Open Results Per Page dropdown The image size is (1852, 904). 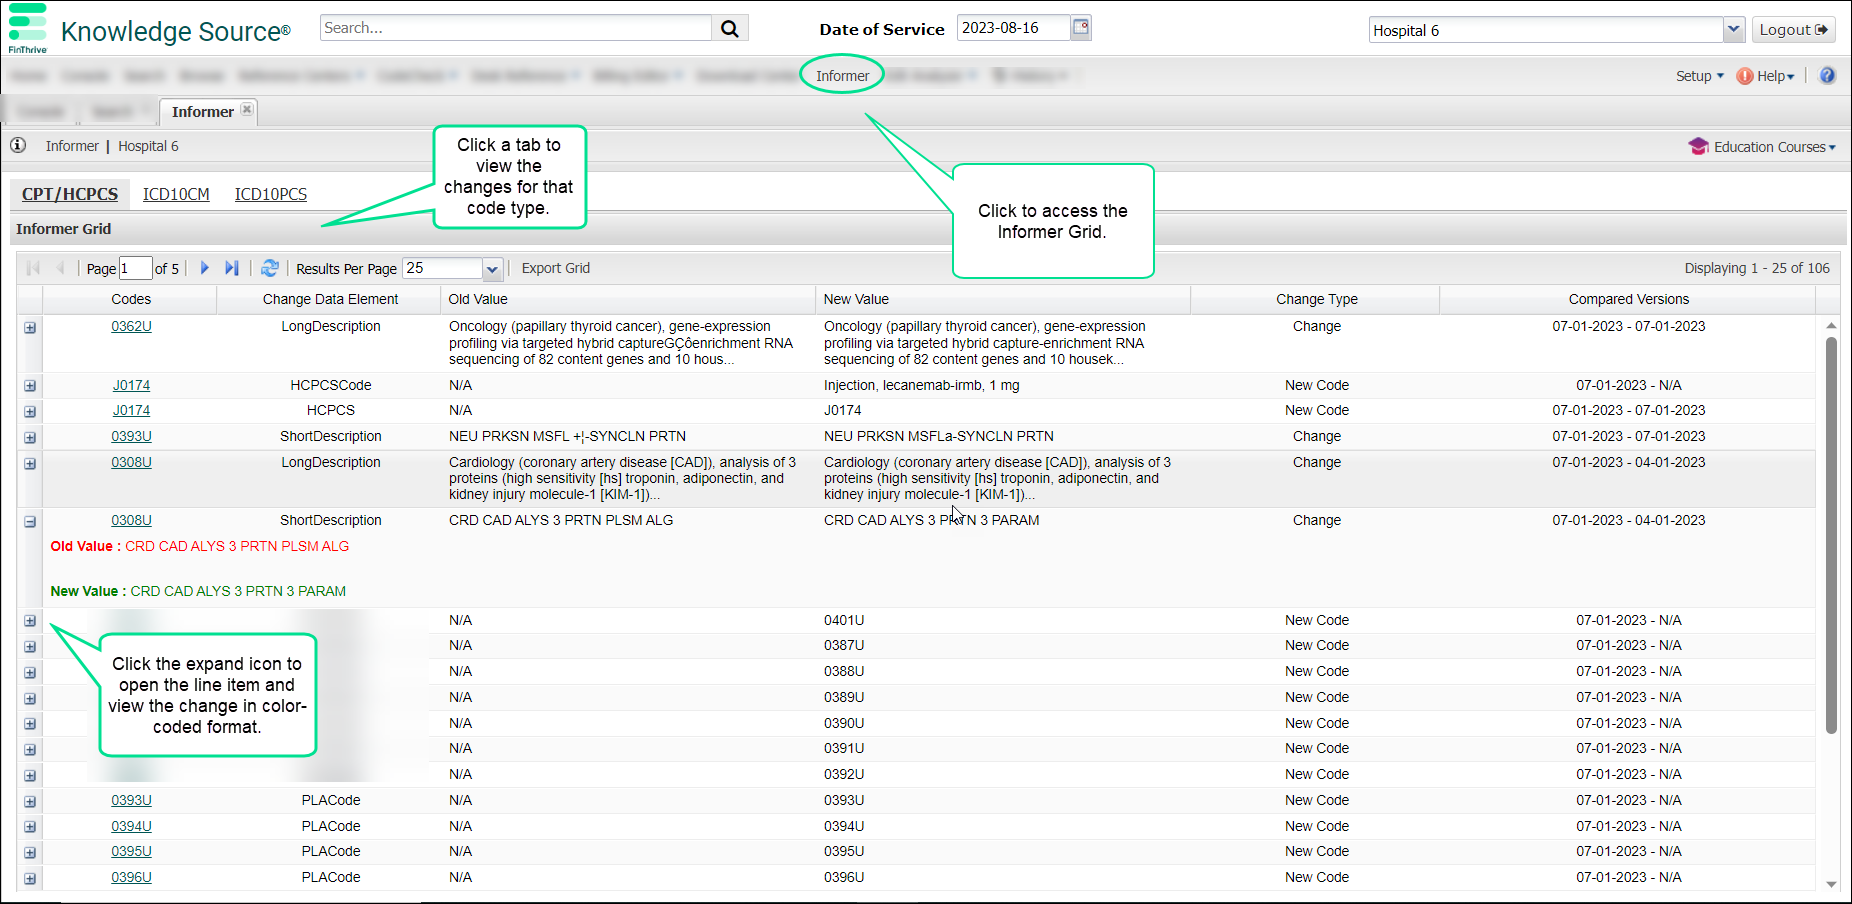[x=491, y=269]
